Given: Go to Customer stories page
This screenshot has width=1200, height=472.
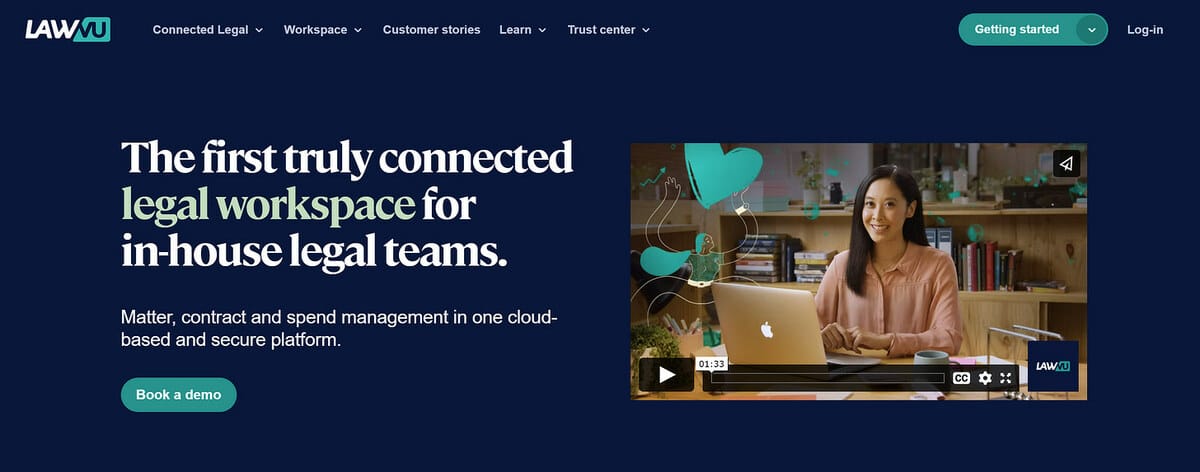Looking at the screenshot, I should [431, 30].
